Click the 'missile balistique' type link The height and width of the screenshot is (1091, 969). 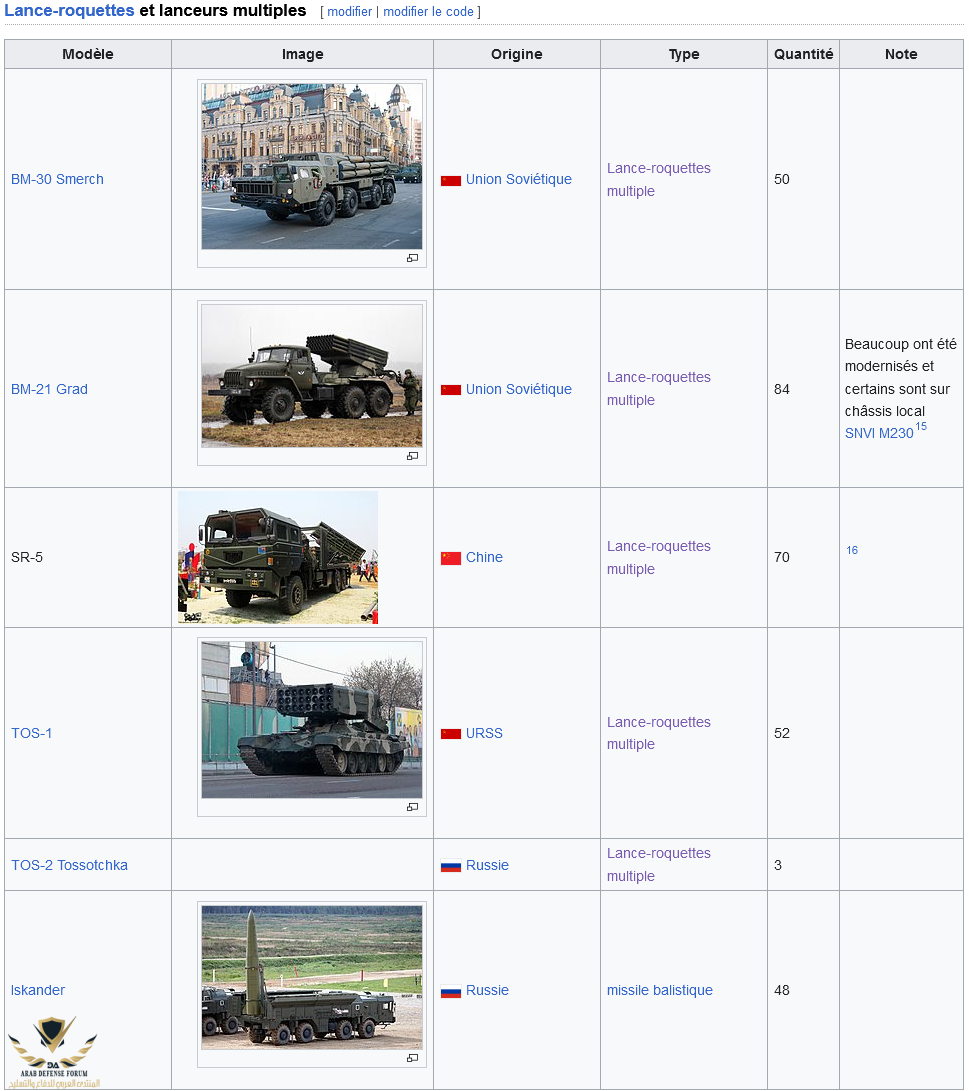point(659,990)
